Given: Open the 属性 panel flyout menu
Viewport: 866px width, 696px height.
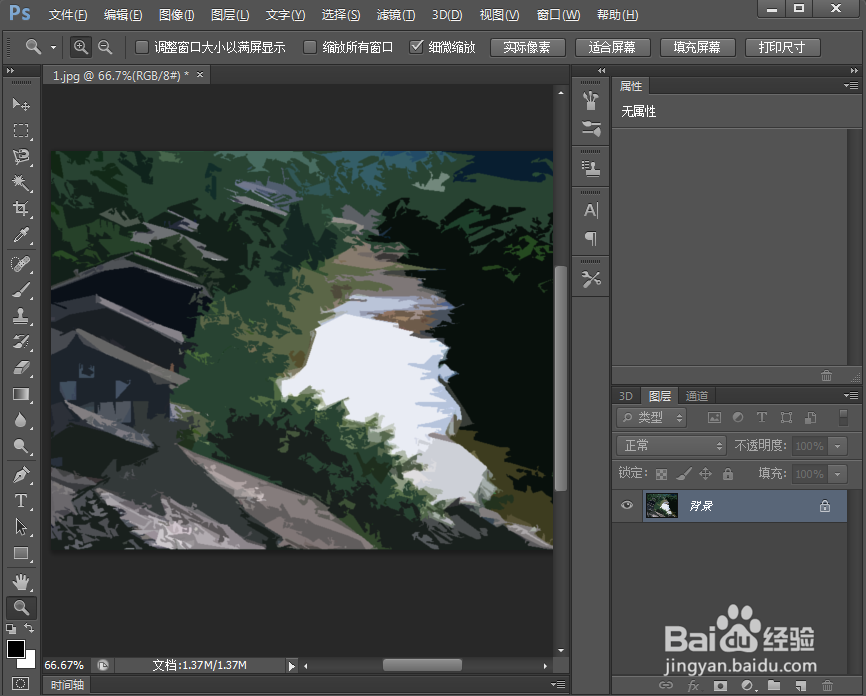Looking at the screenshot, I should coord(851,85).
